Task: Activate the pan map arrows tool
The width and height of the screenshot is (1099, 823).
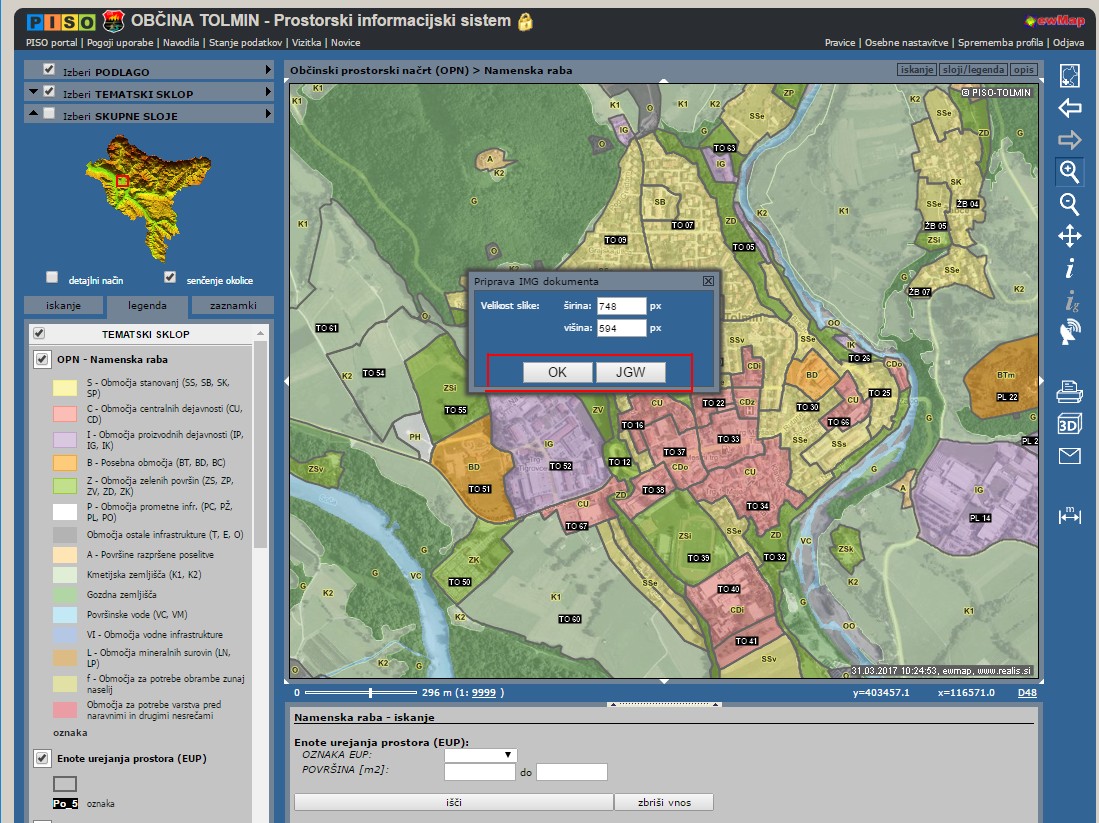Action: tap(1069, 236)
